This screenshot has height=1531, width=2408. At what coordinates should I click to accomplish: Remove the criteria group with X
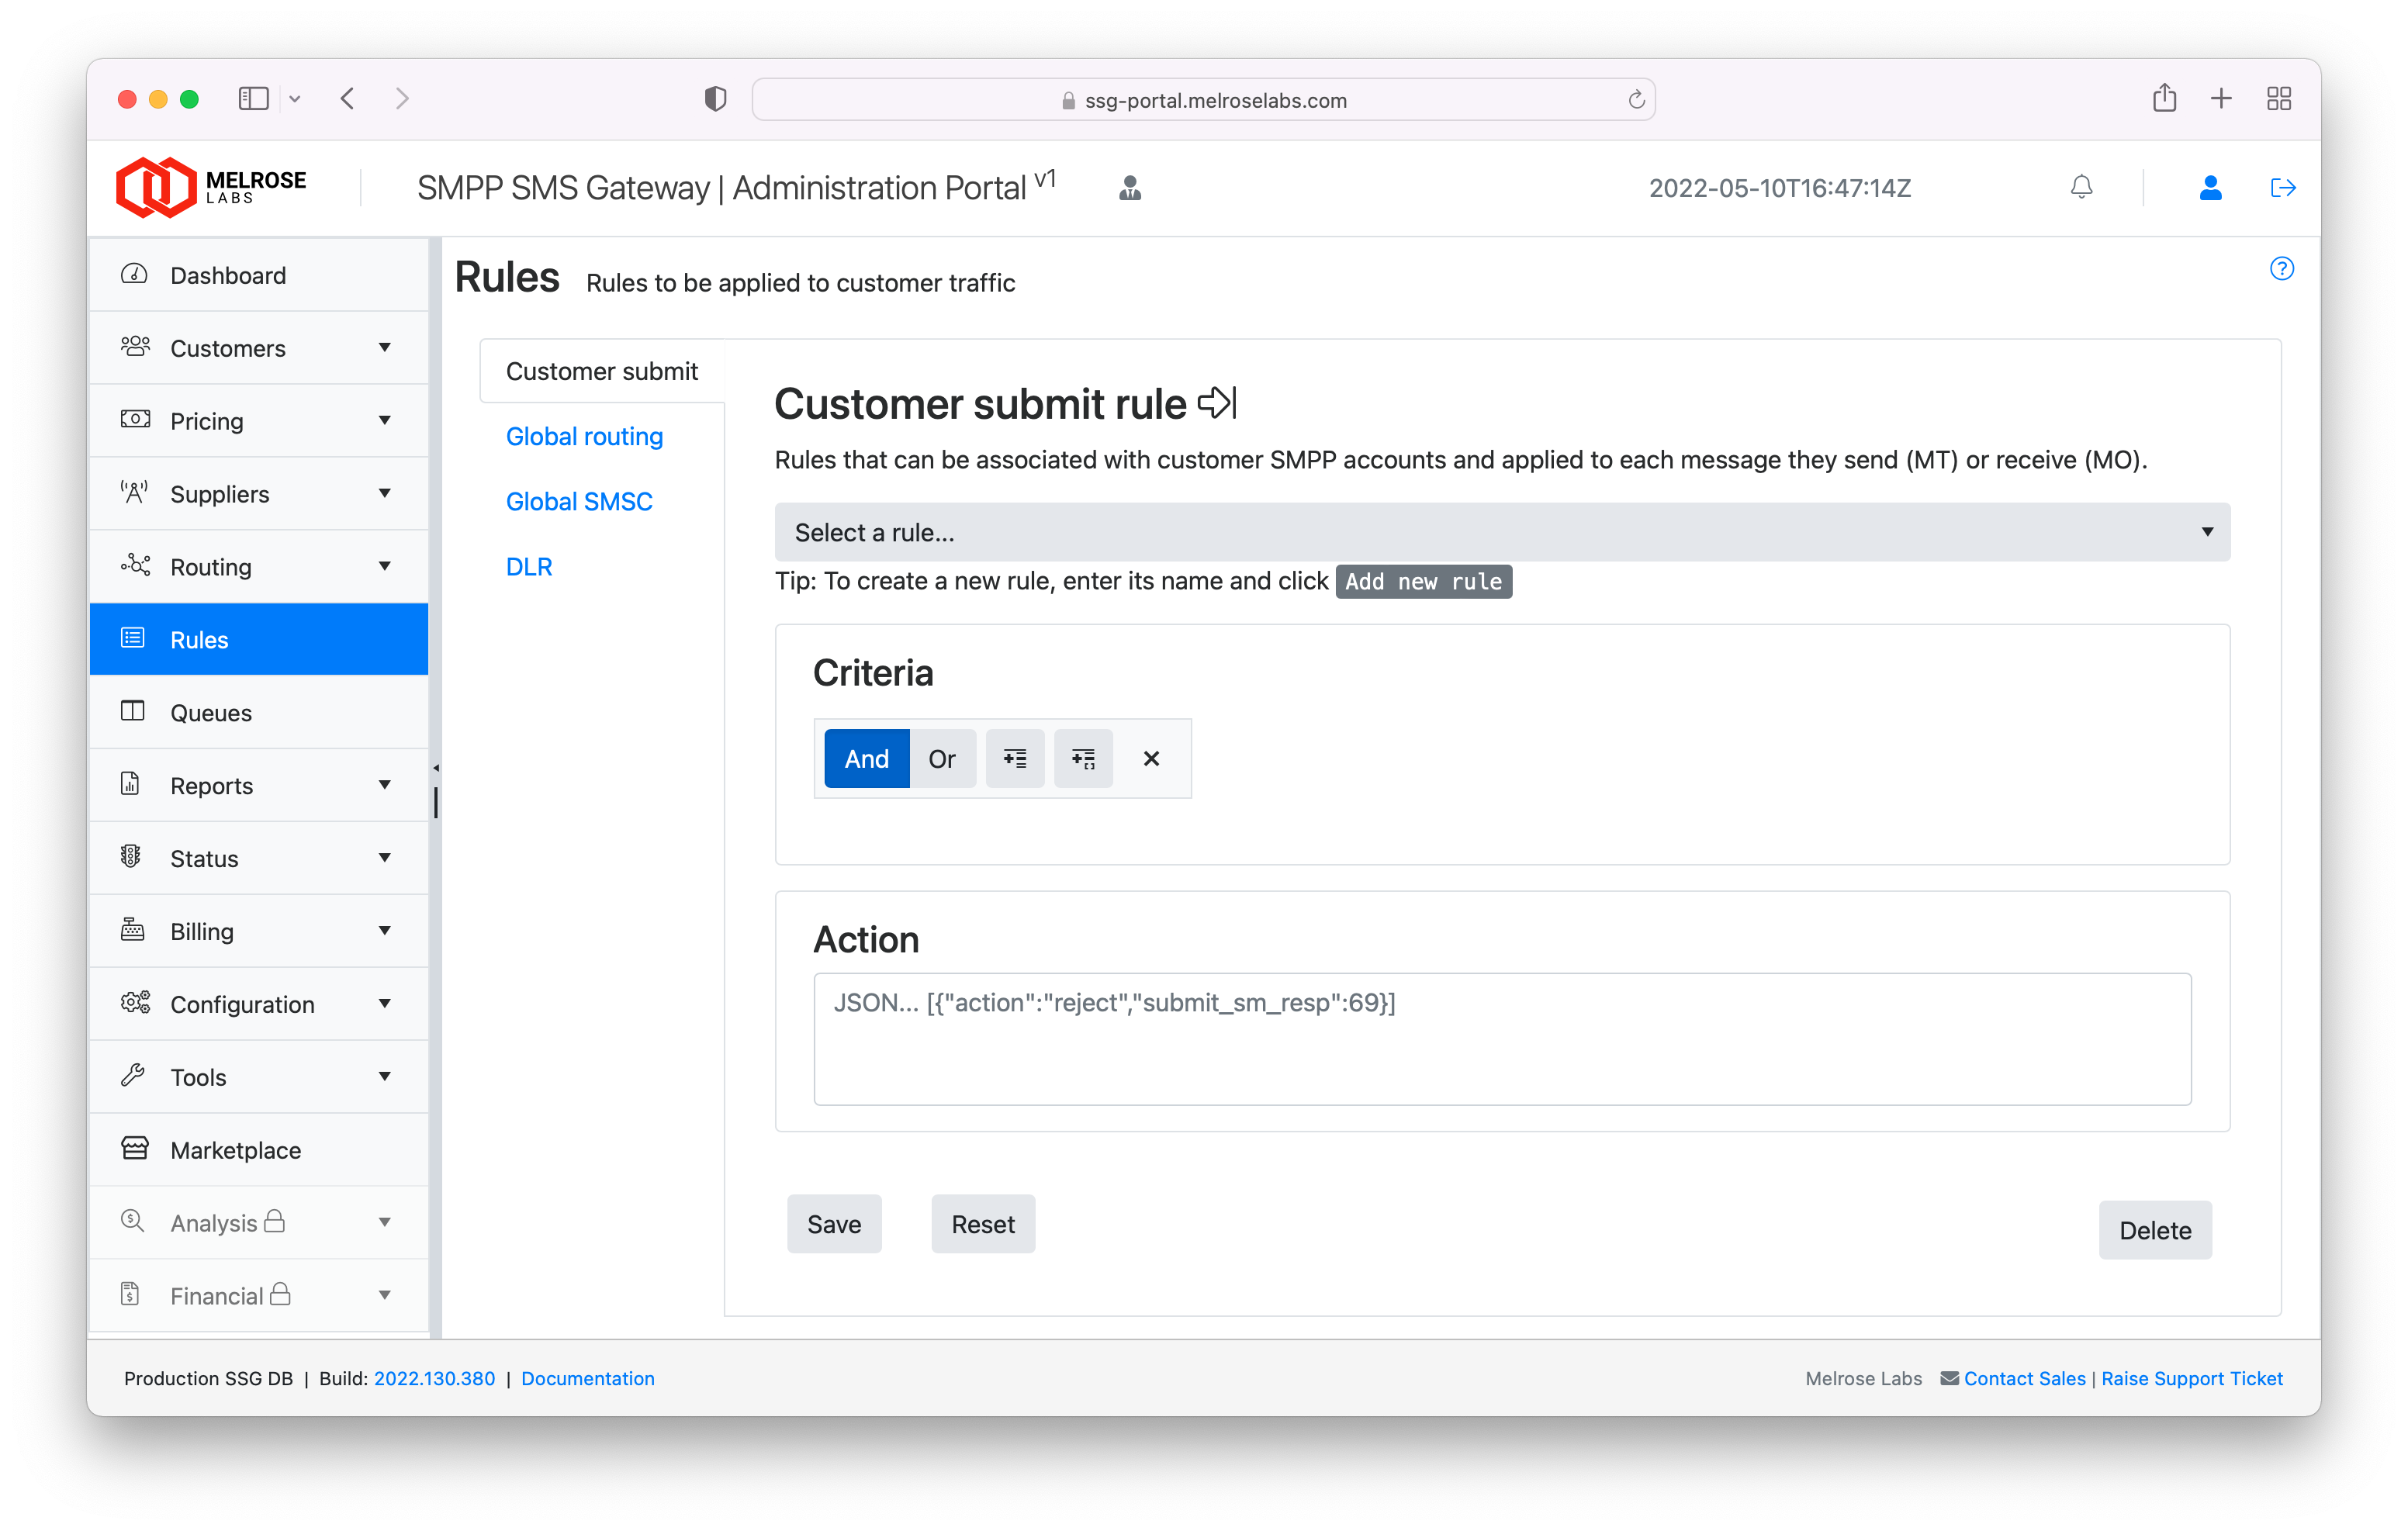tap(1151, 759)
